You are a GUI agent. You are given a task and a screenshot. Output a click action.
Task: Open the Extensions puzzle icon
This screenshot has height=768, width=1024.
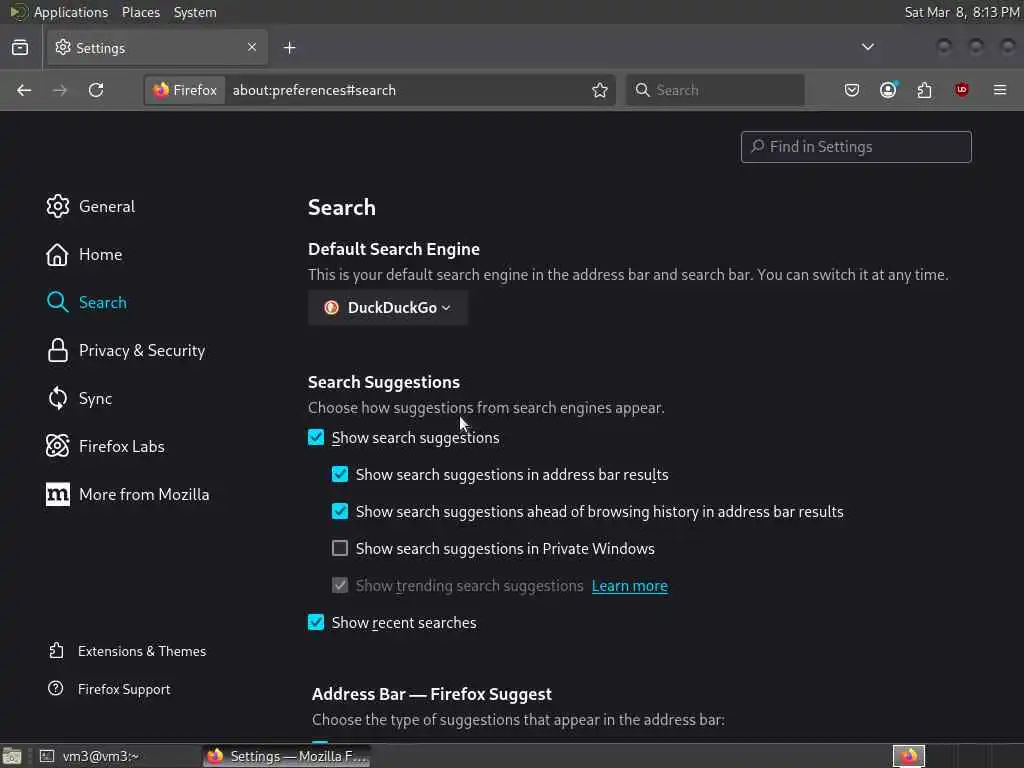coord(924,90)
